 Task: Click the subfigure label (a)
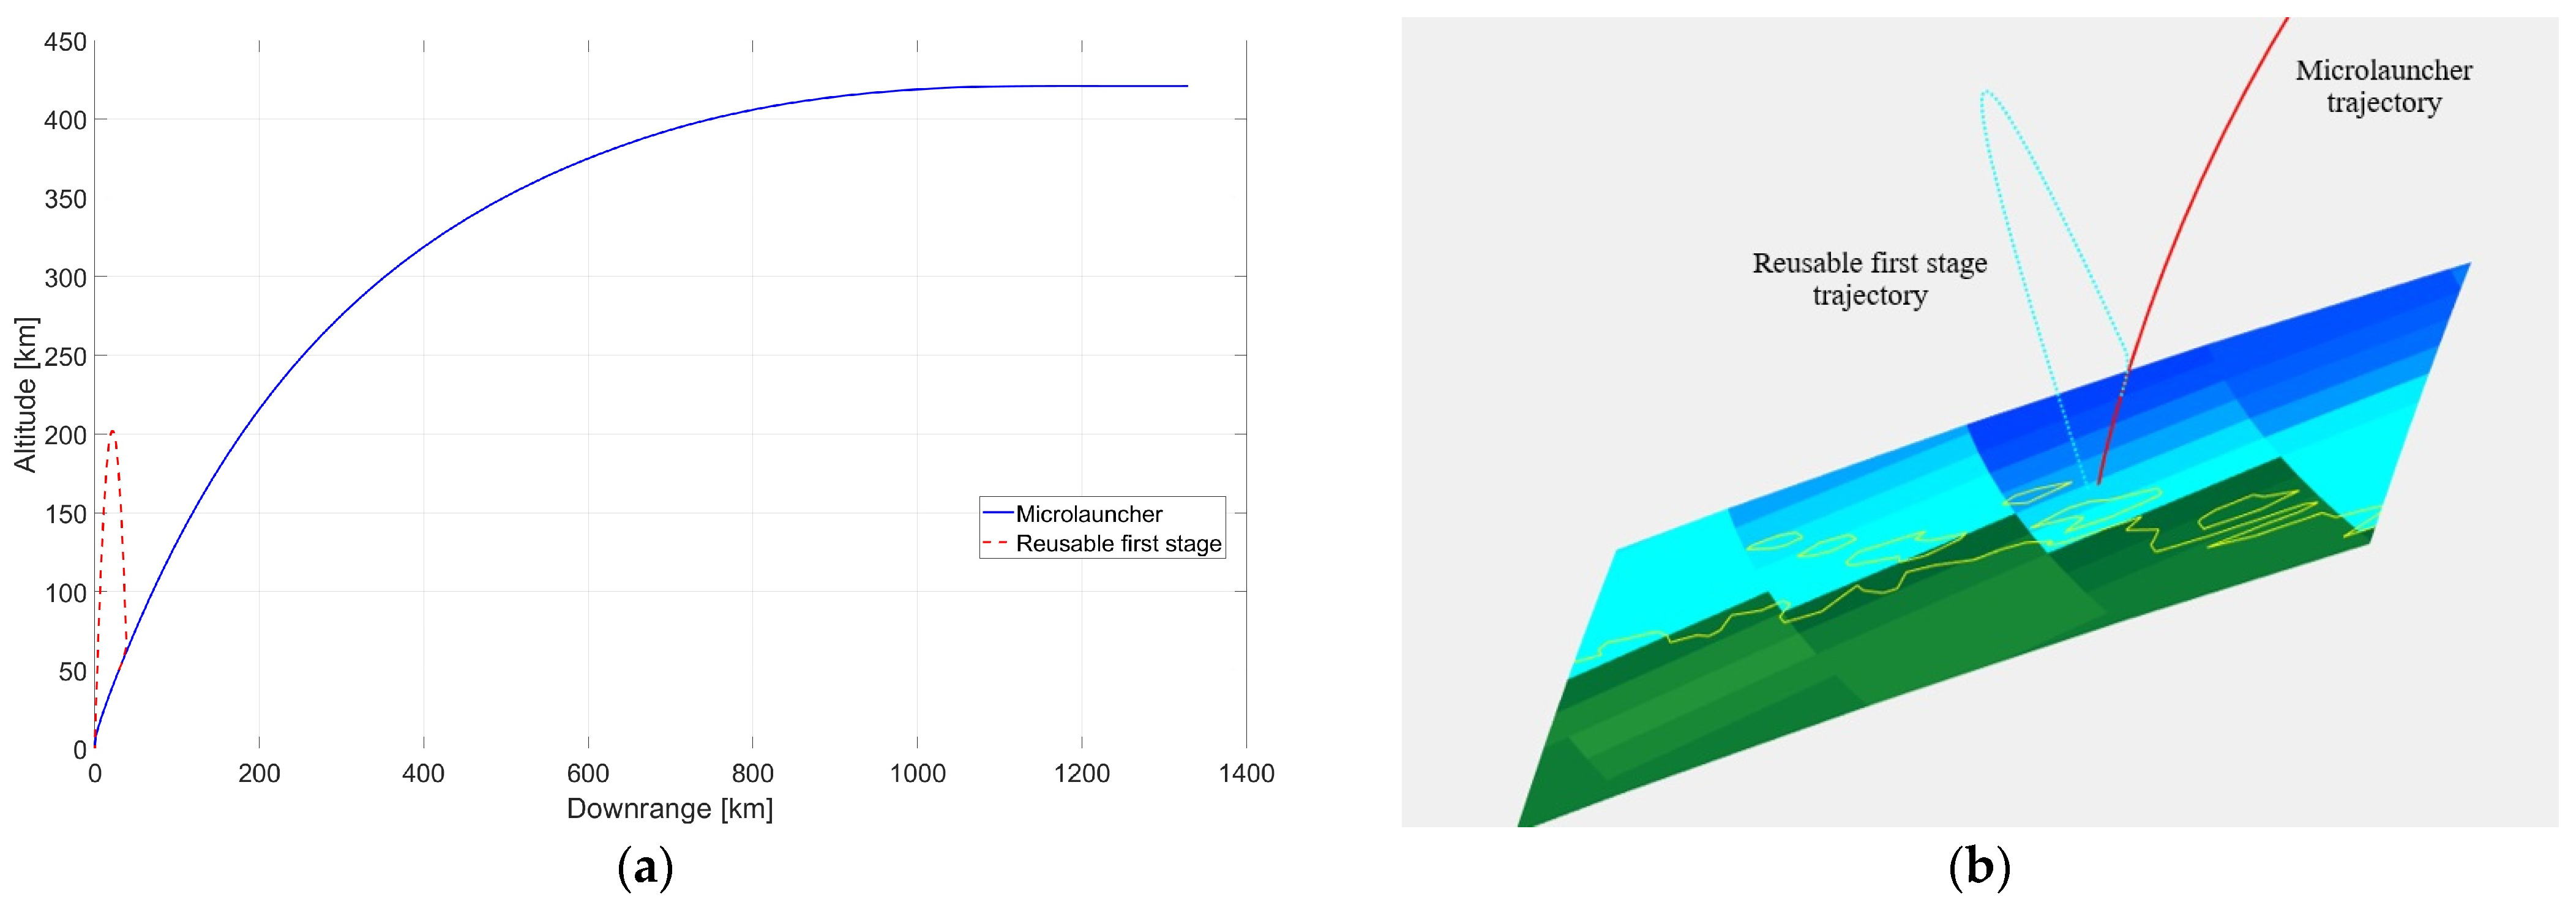[645, 868]
